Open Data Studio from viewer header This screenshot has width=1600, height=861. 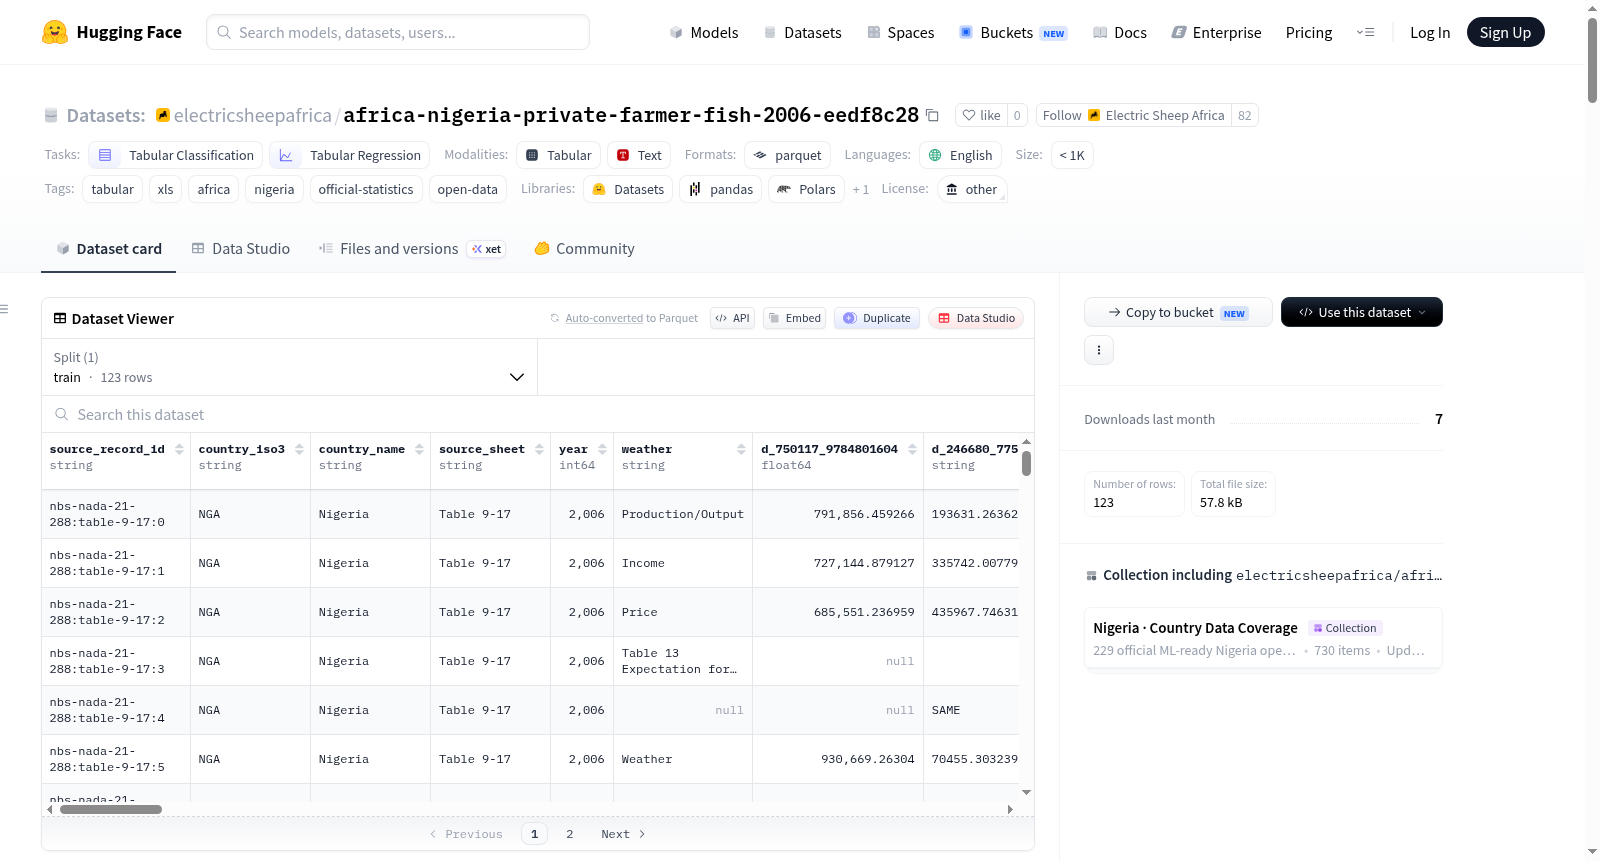(976, 318)
